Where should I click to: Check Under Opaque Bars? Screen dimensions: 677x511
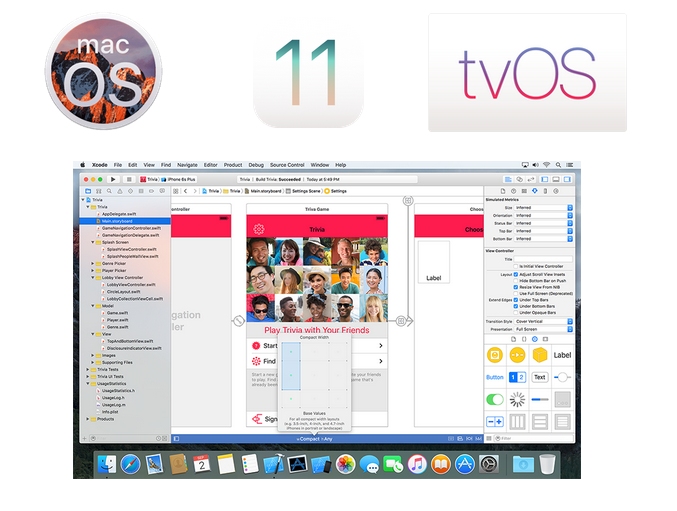[x=516, y=312]
